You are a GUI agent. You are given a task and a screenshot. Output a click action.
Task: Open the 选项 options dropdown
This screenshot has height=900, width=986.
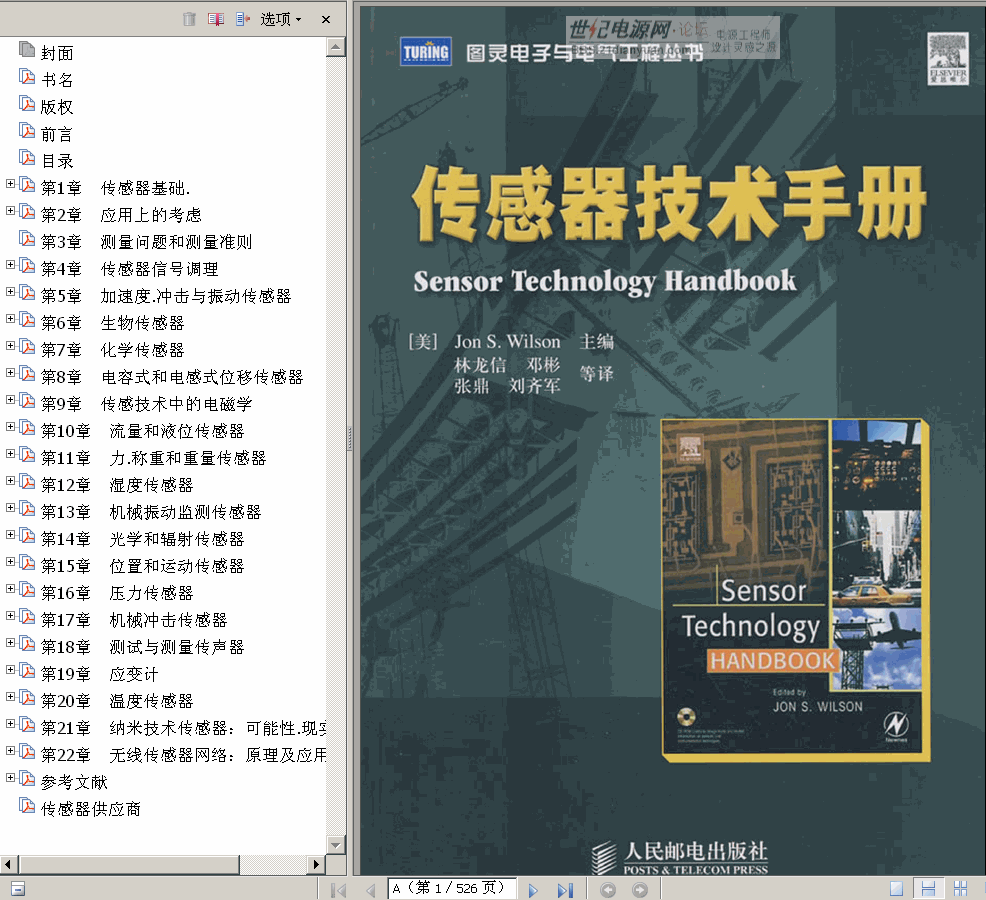pos(281,19)
